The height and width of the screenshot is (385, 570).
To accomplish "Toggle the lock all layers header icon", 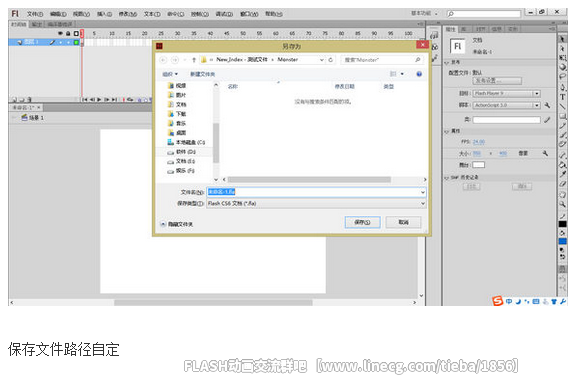I will tap(68, 33).
